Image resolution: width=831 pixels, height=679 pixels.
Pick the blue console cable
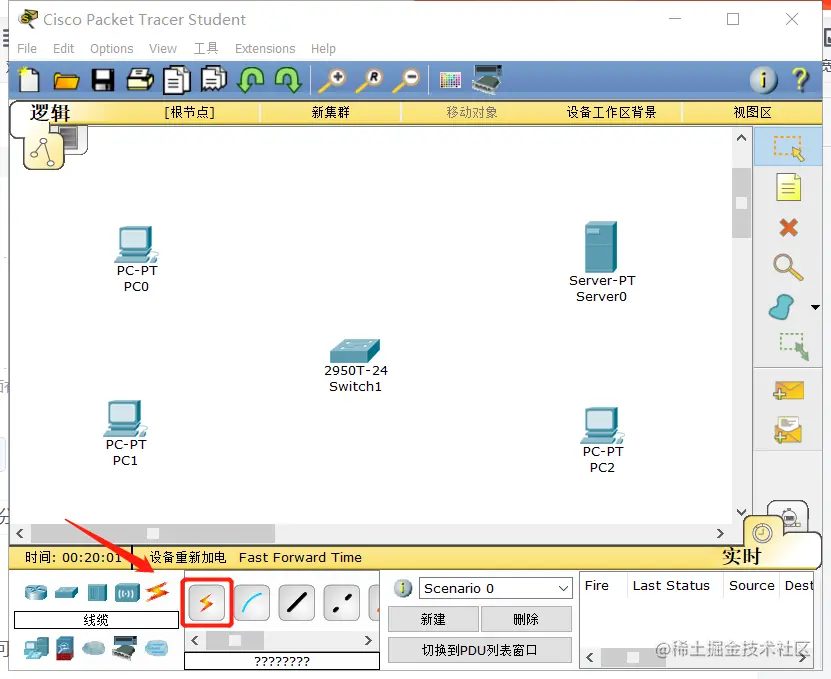252,603
